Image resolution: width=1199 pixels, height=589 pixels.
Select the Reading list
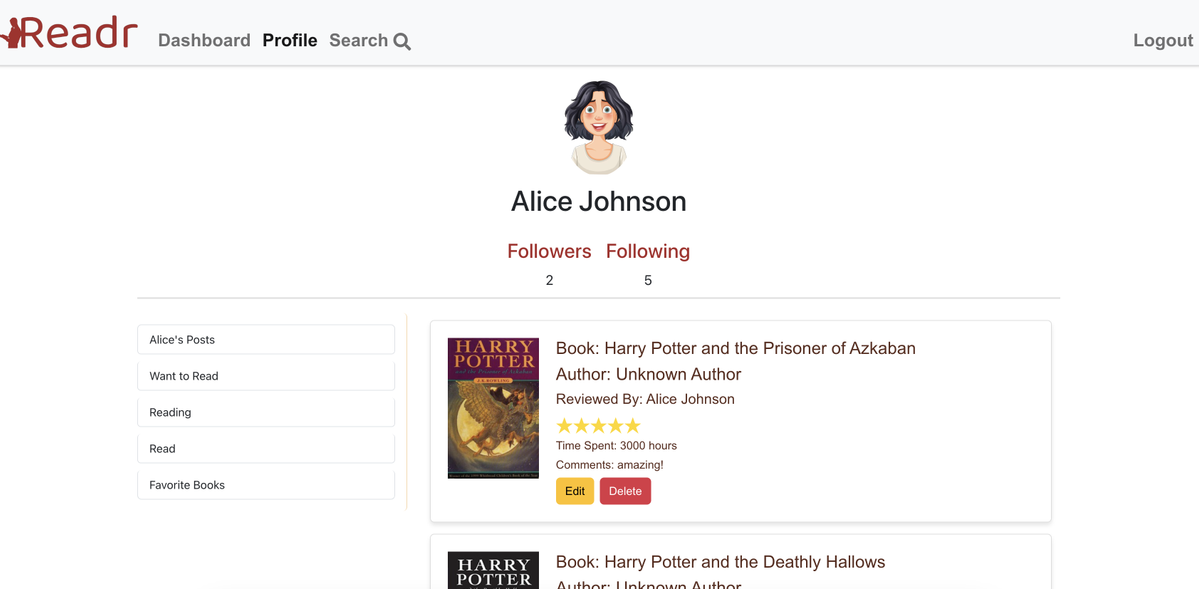pos(266,412)
